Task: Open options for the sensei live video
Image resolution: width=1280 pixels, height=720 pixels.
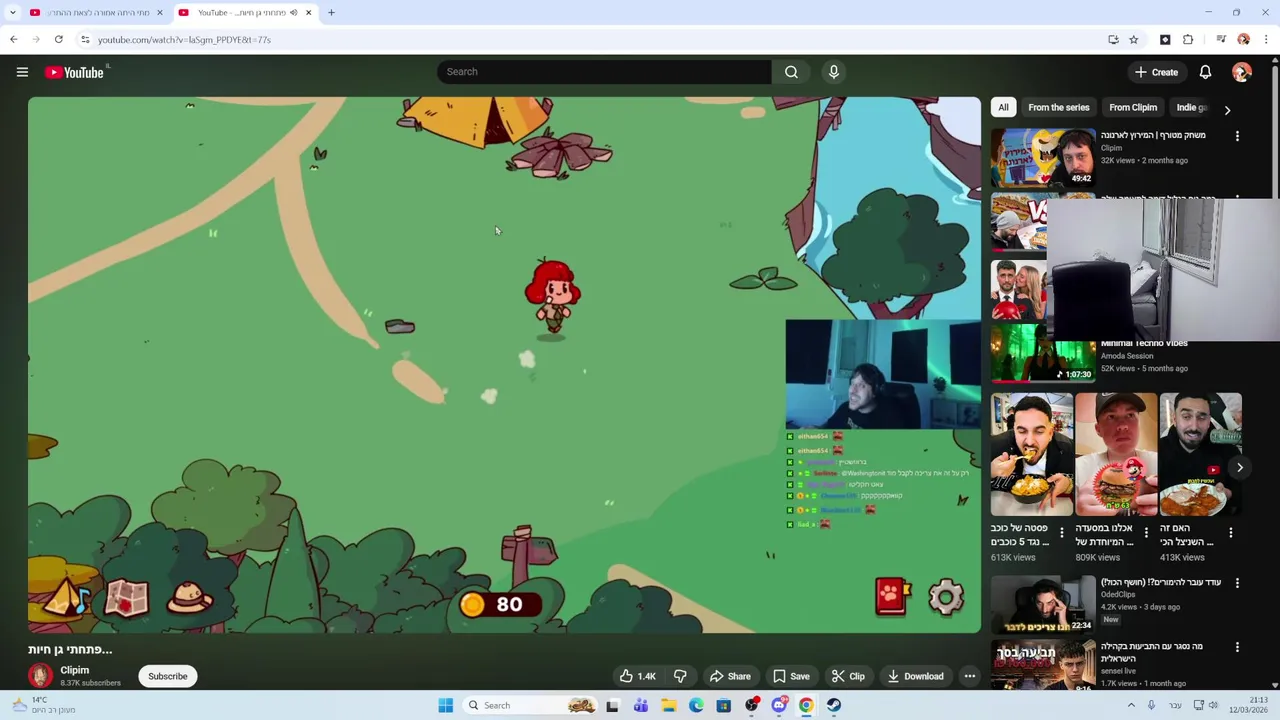Action: pyautogui.click(x=1237, y=647)
